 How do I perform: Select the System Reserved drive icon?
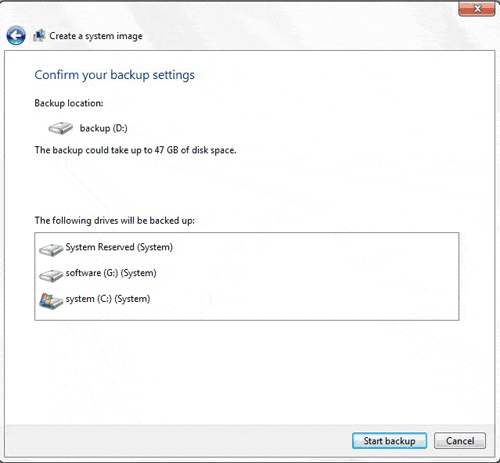coord(51,249)
